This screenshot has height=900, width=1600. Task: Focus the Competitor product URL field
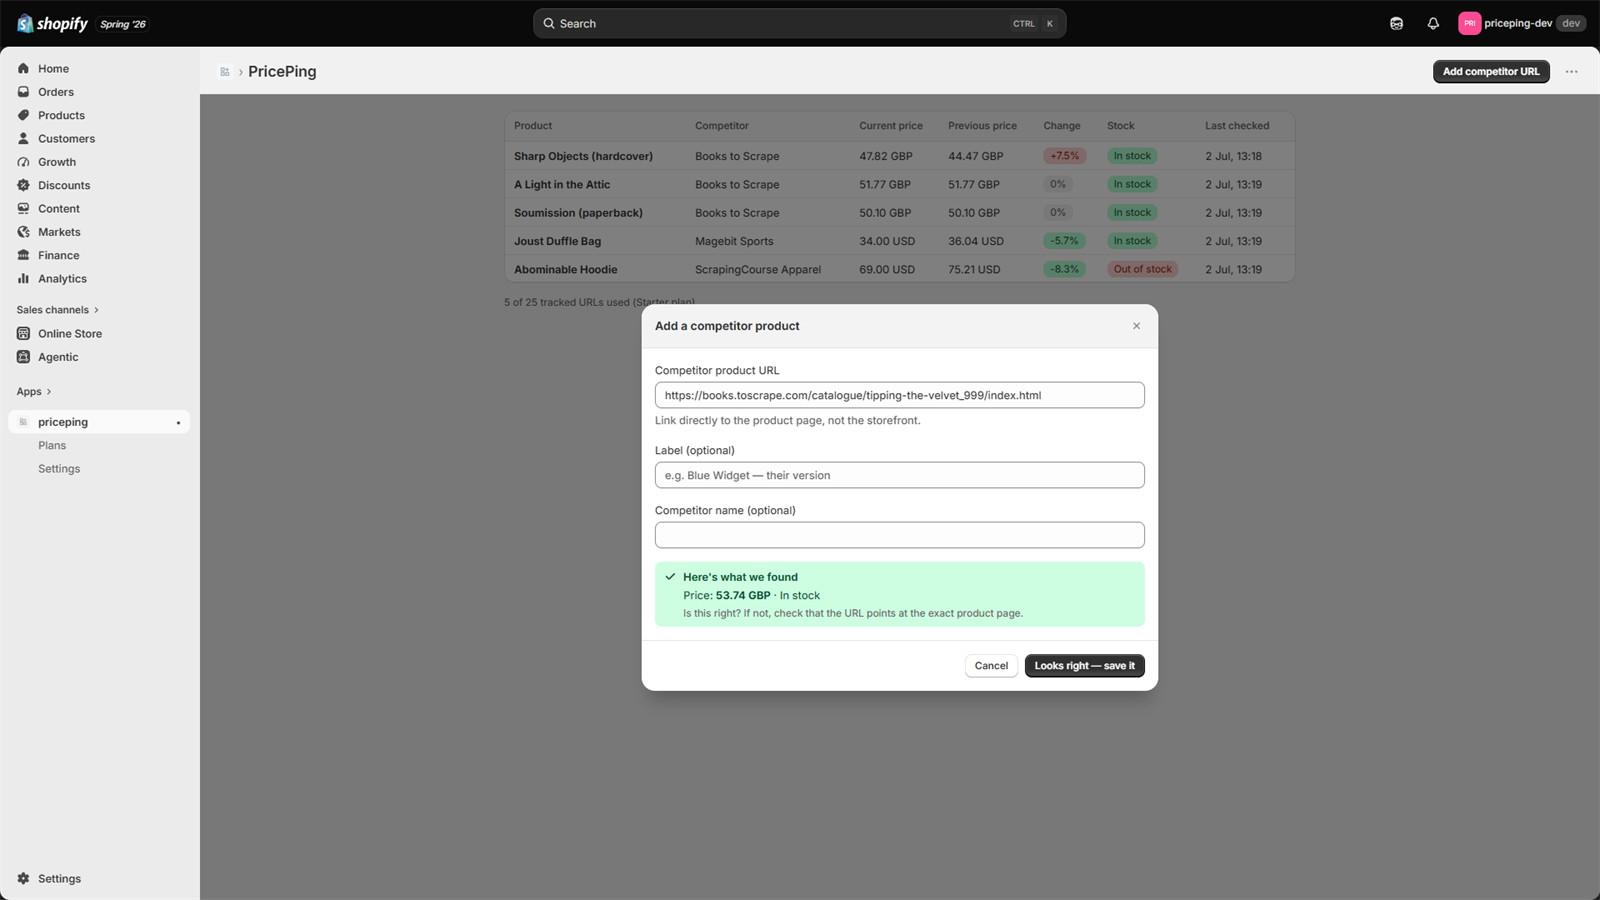899,395
